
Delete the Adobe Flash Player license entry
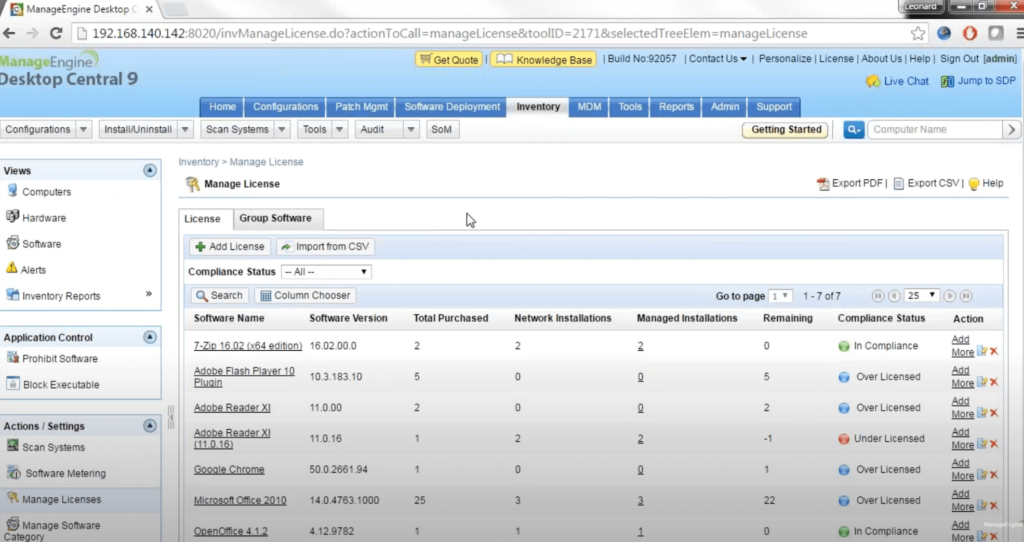[994, 382]
